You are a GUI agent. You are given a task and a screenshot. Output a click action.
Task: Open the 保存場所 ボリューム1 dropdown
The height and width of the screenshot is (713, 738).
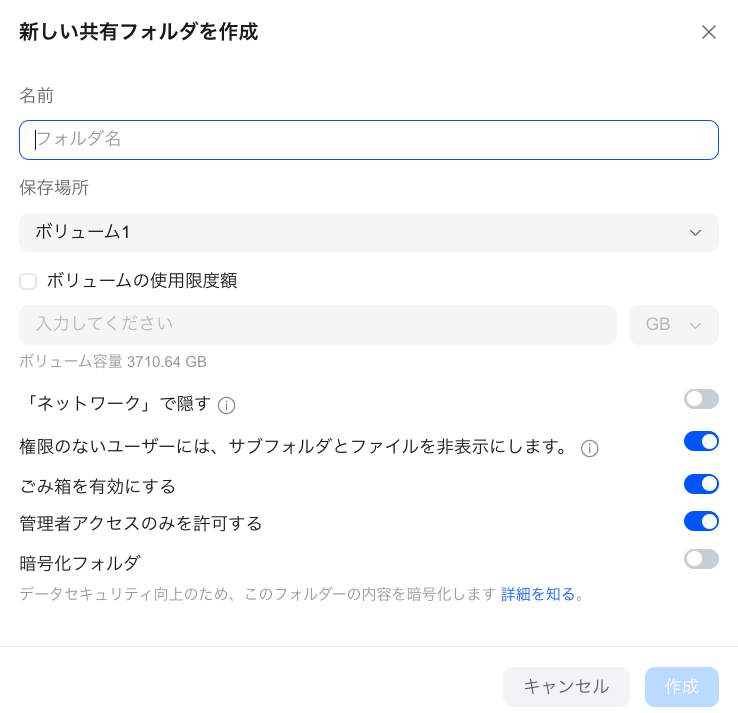coord(369,232)
